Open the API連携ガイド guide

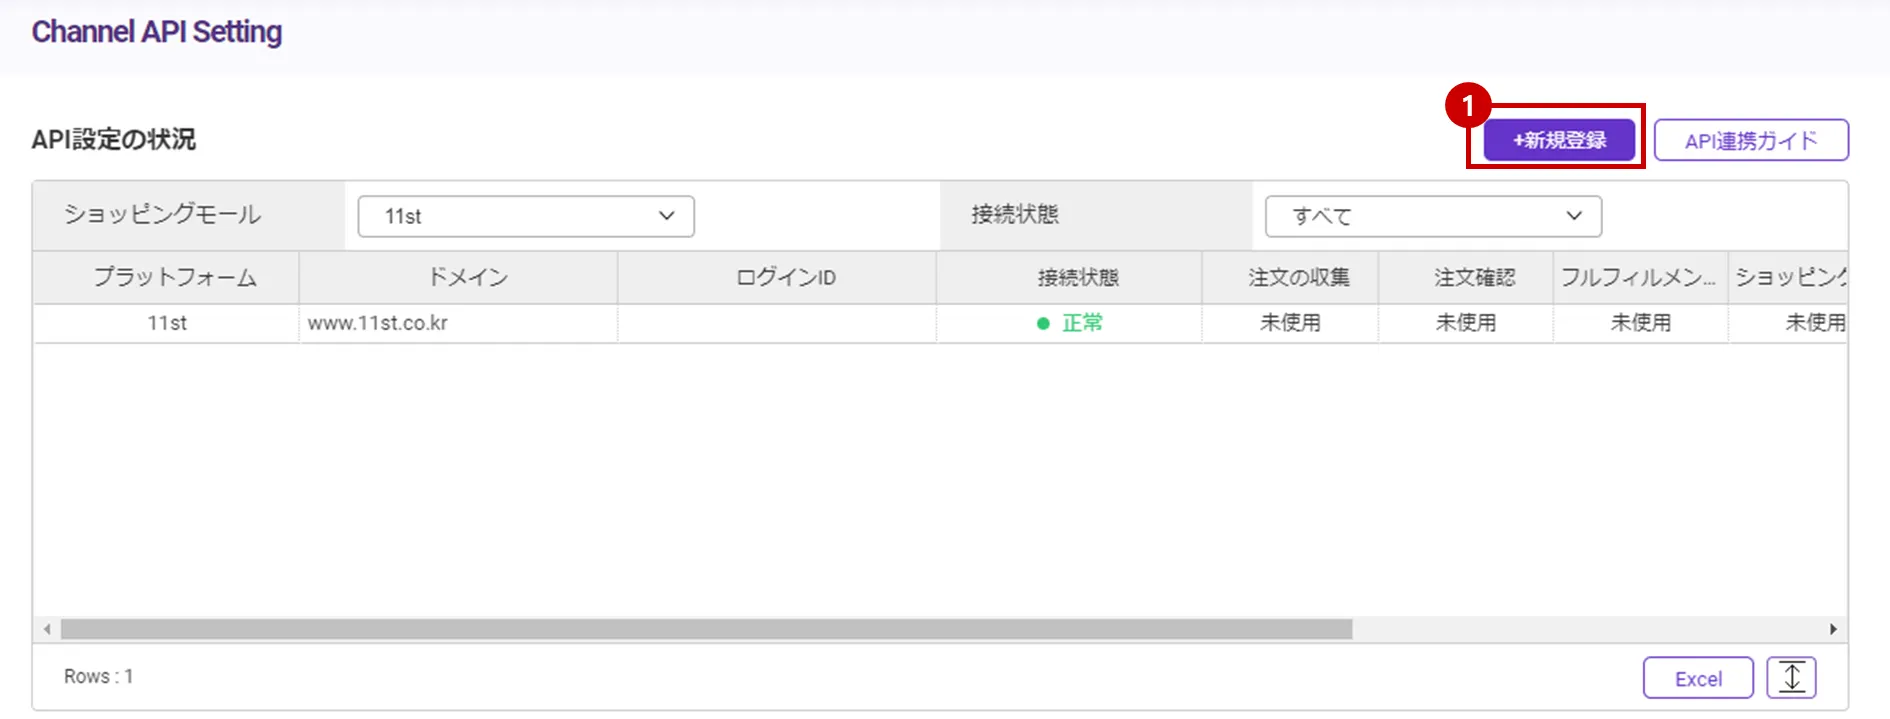tap(1751, 140)
